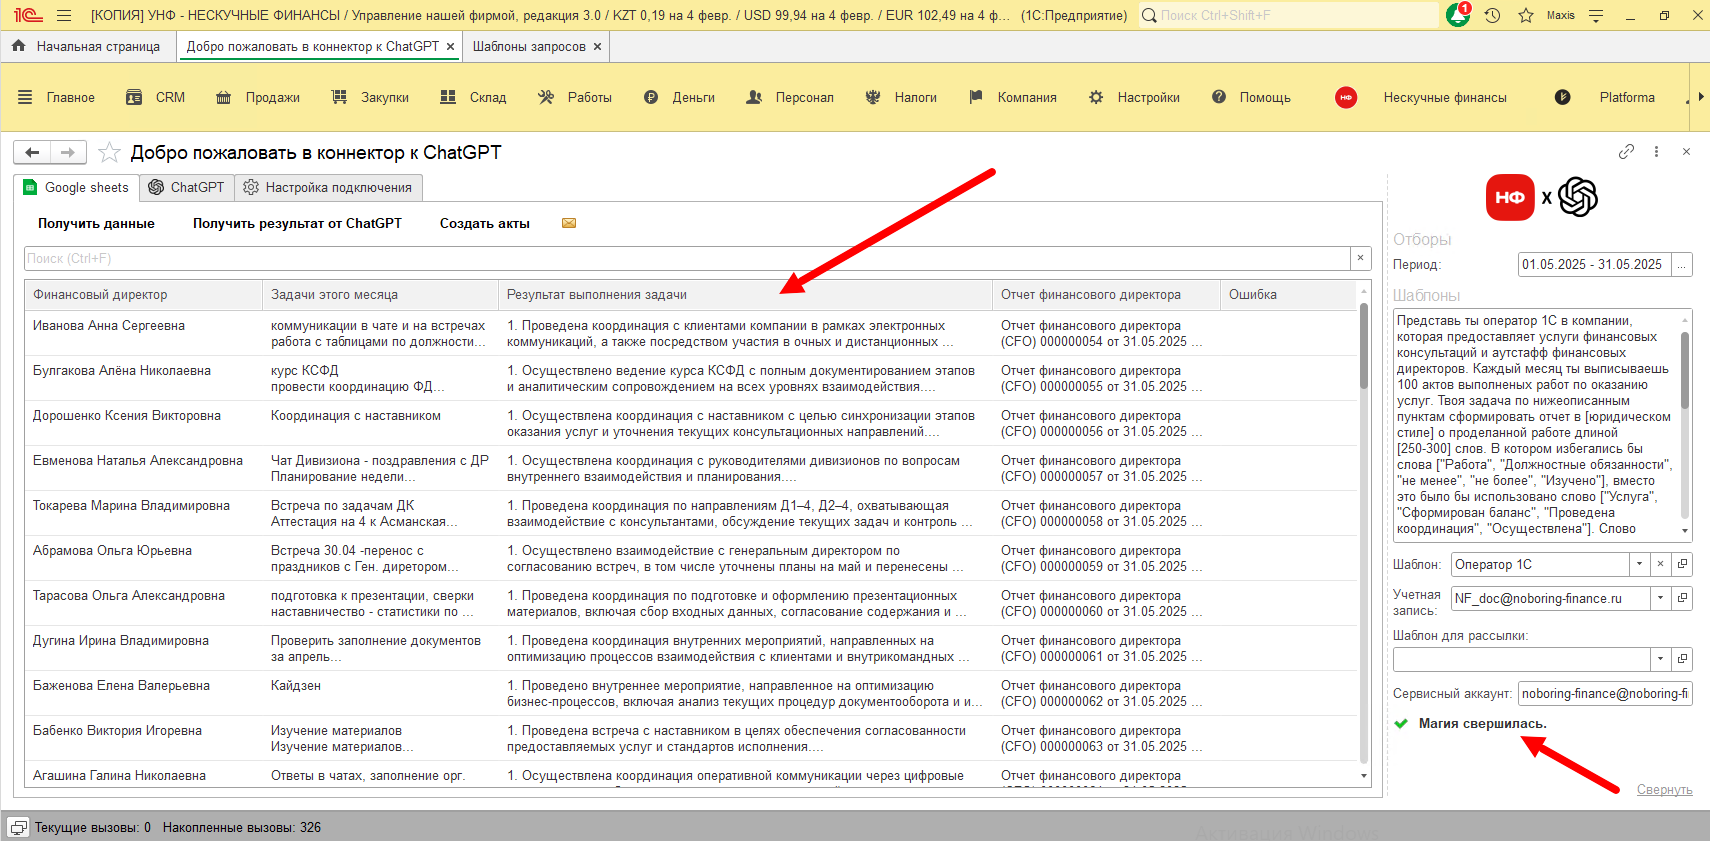Screen dimensions: 1710x841
Task: Open the history clock icon
Action: tap(1492, 15)
